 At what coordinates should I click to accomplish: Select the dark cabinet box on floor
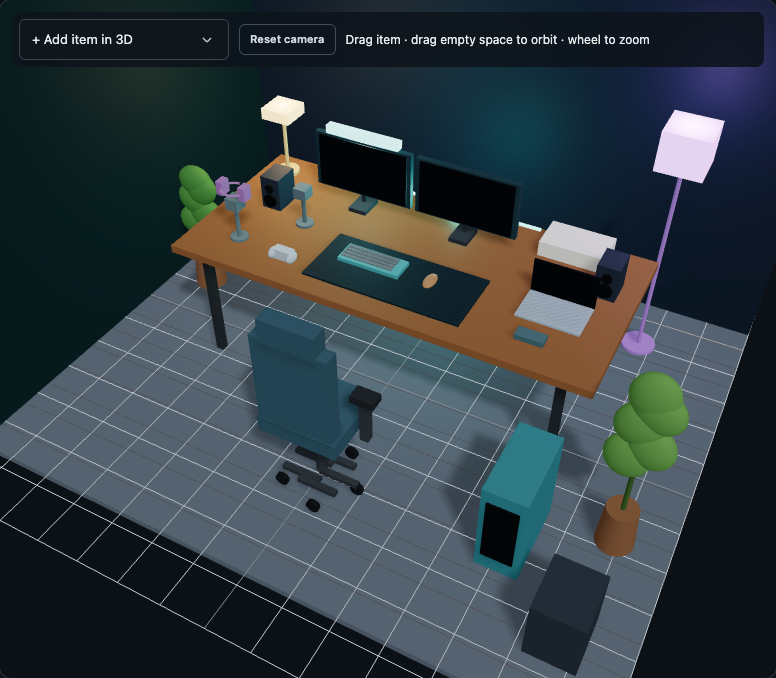coord(564,614)
